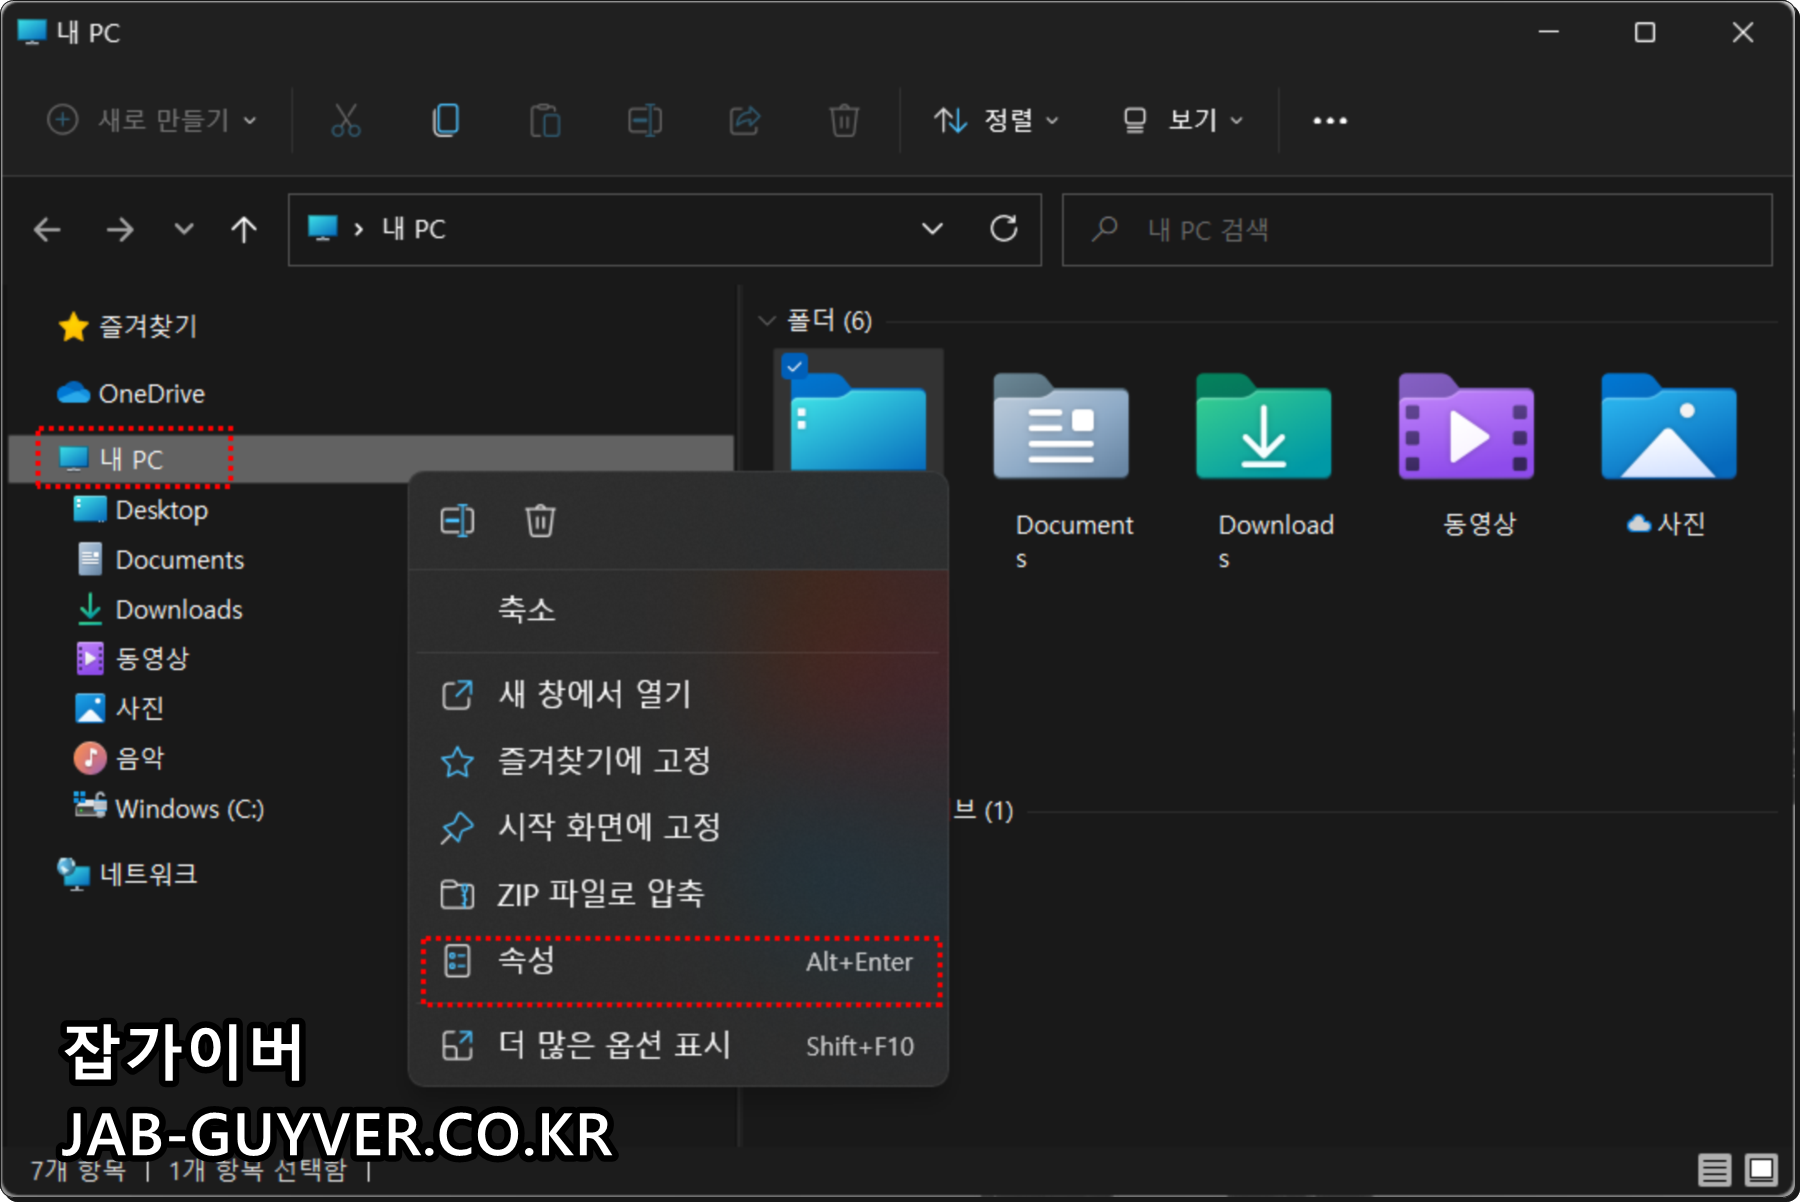Open the 새로 만들기 dropdown

[x=152, y=120]
